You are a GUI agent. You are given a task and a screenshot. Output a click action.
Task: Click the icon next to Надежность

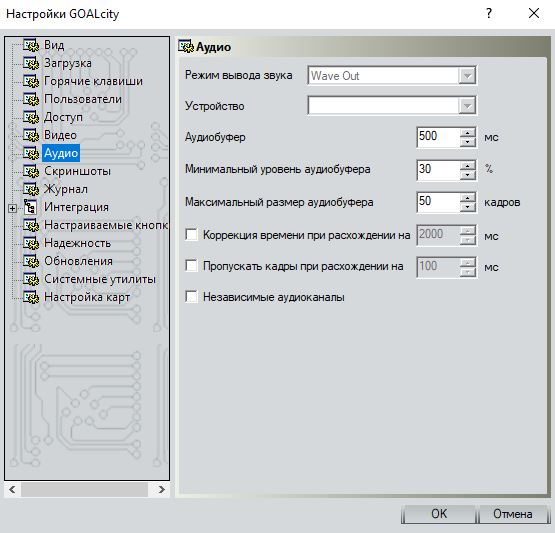[x=31, y=243]
